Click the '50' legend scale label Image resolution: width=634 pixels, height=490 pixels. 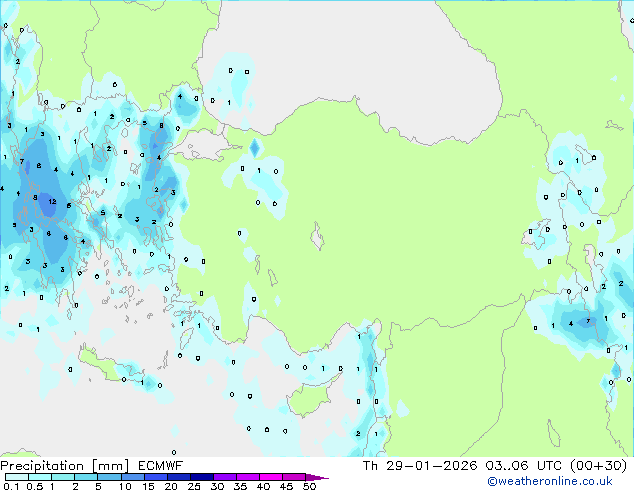click(x=309, y=486)
